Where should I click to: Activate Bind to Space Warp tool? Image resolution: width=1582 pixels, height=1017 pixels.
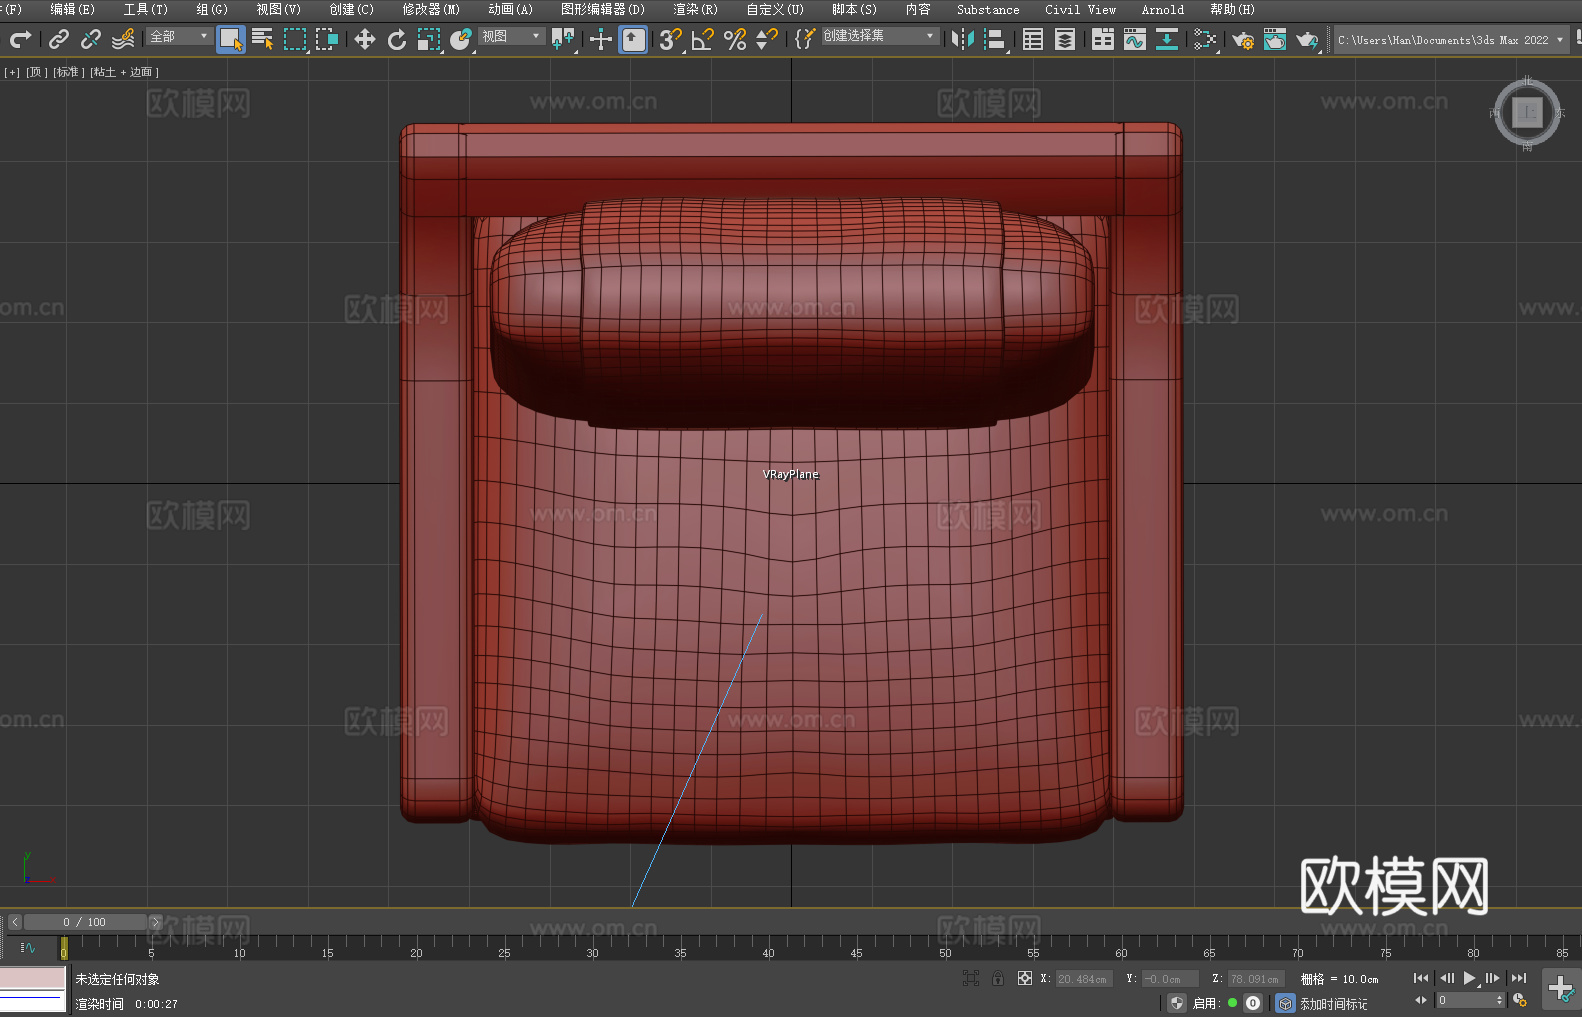(123, 39)
